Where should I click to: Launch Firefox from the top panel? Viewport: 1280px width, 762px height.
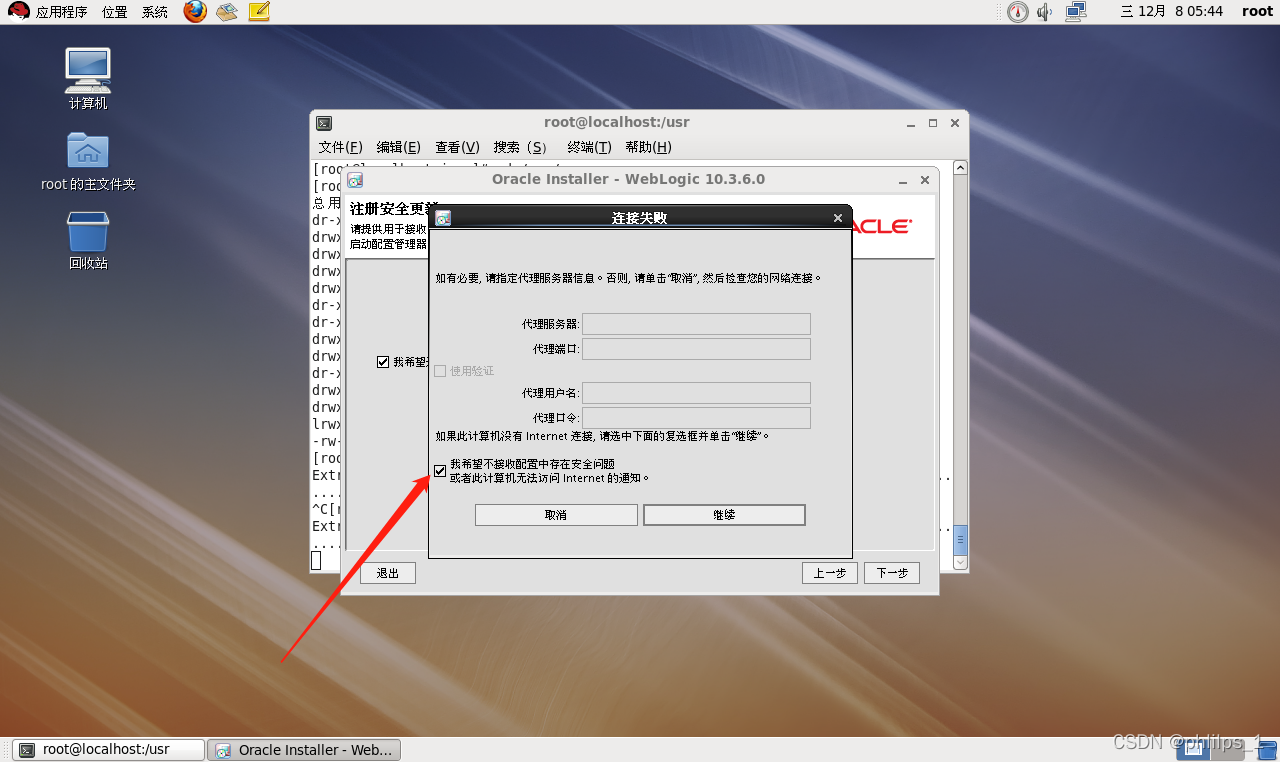pyautogui.click(x=195, y=12)
